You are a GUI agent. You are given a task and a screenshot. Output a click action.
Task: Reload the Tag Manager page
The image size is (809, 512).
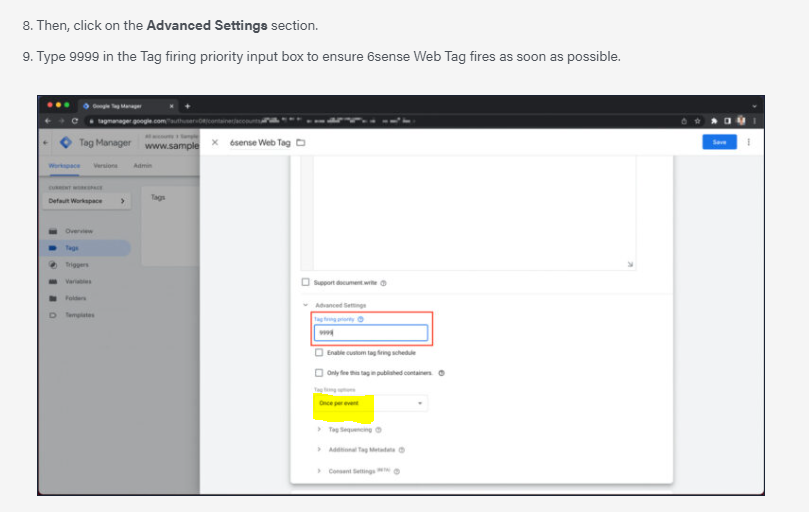[75, 121]
